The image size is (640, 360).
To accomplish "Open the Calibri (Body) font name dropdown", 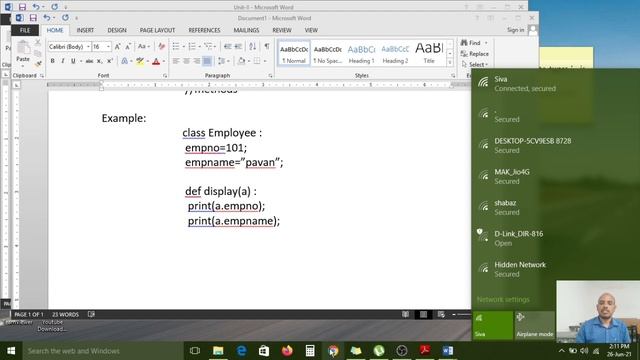I will (x=88, y=47).
